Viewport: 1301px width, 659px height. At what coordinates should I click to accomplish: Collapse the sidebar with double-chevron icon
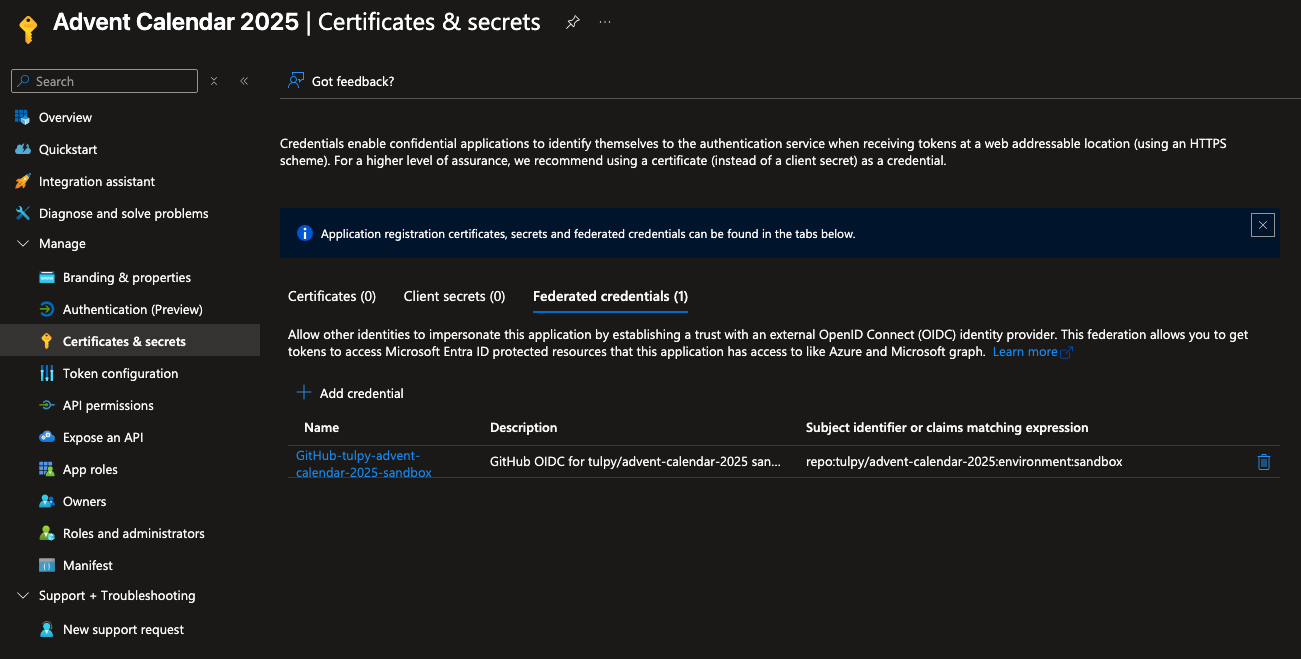coord(244,81)
